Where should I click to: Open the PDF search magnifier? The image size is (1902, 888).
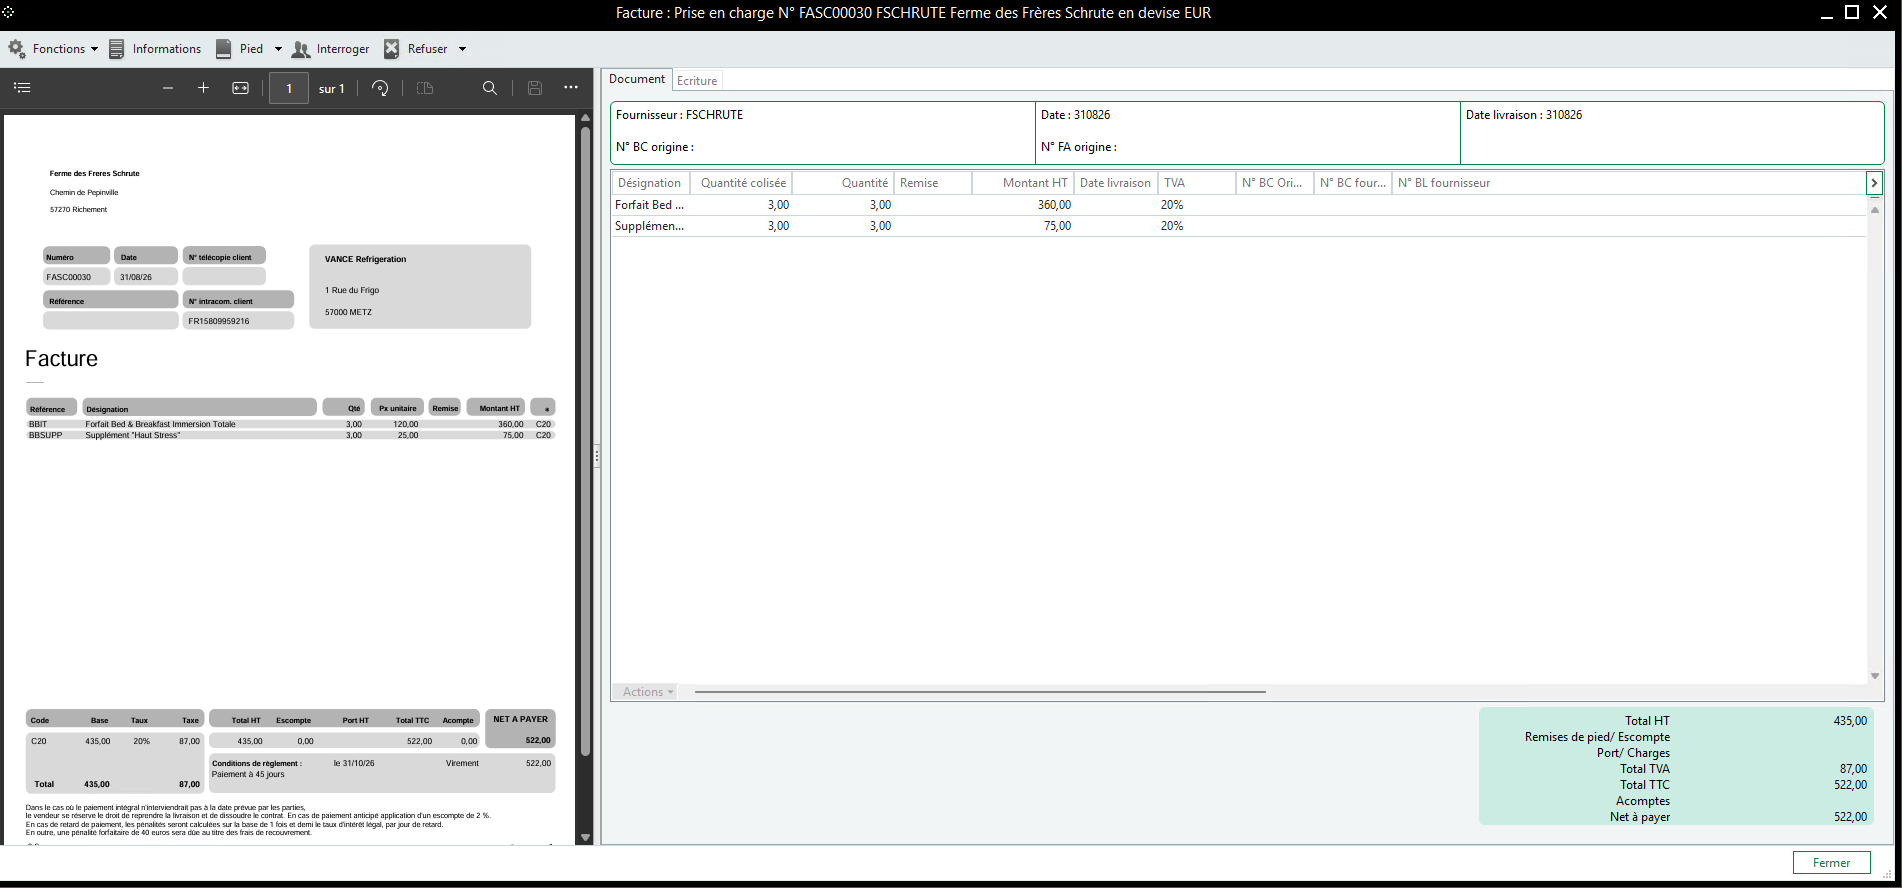pos(490,88)
